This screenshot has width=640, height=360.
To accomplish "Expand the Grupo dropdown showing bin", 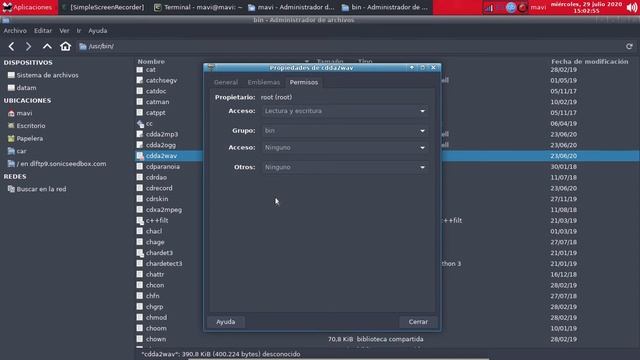I will (x=344, y=131).
